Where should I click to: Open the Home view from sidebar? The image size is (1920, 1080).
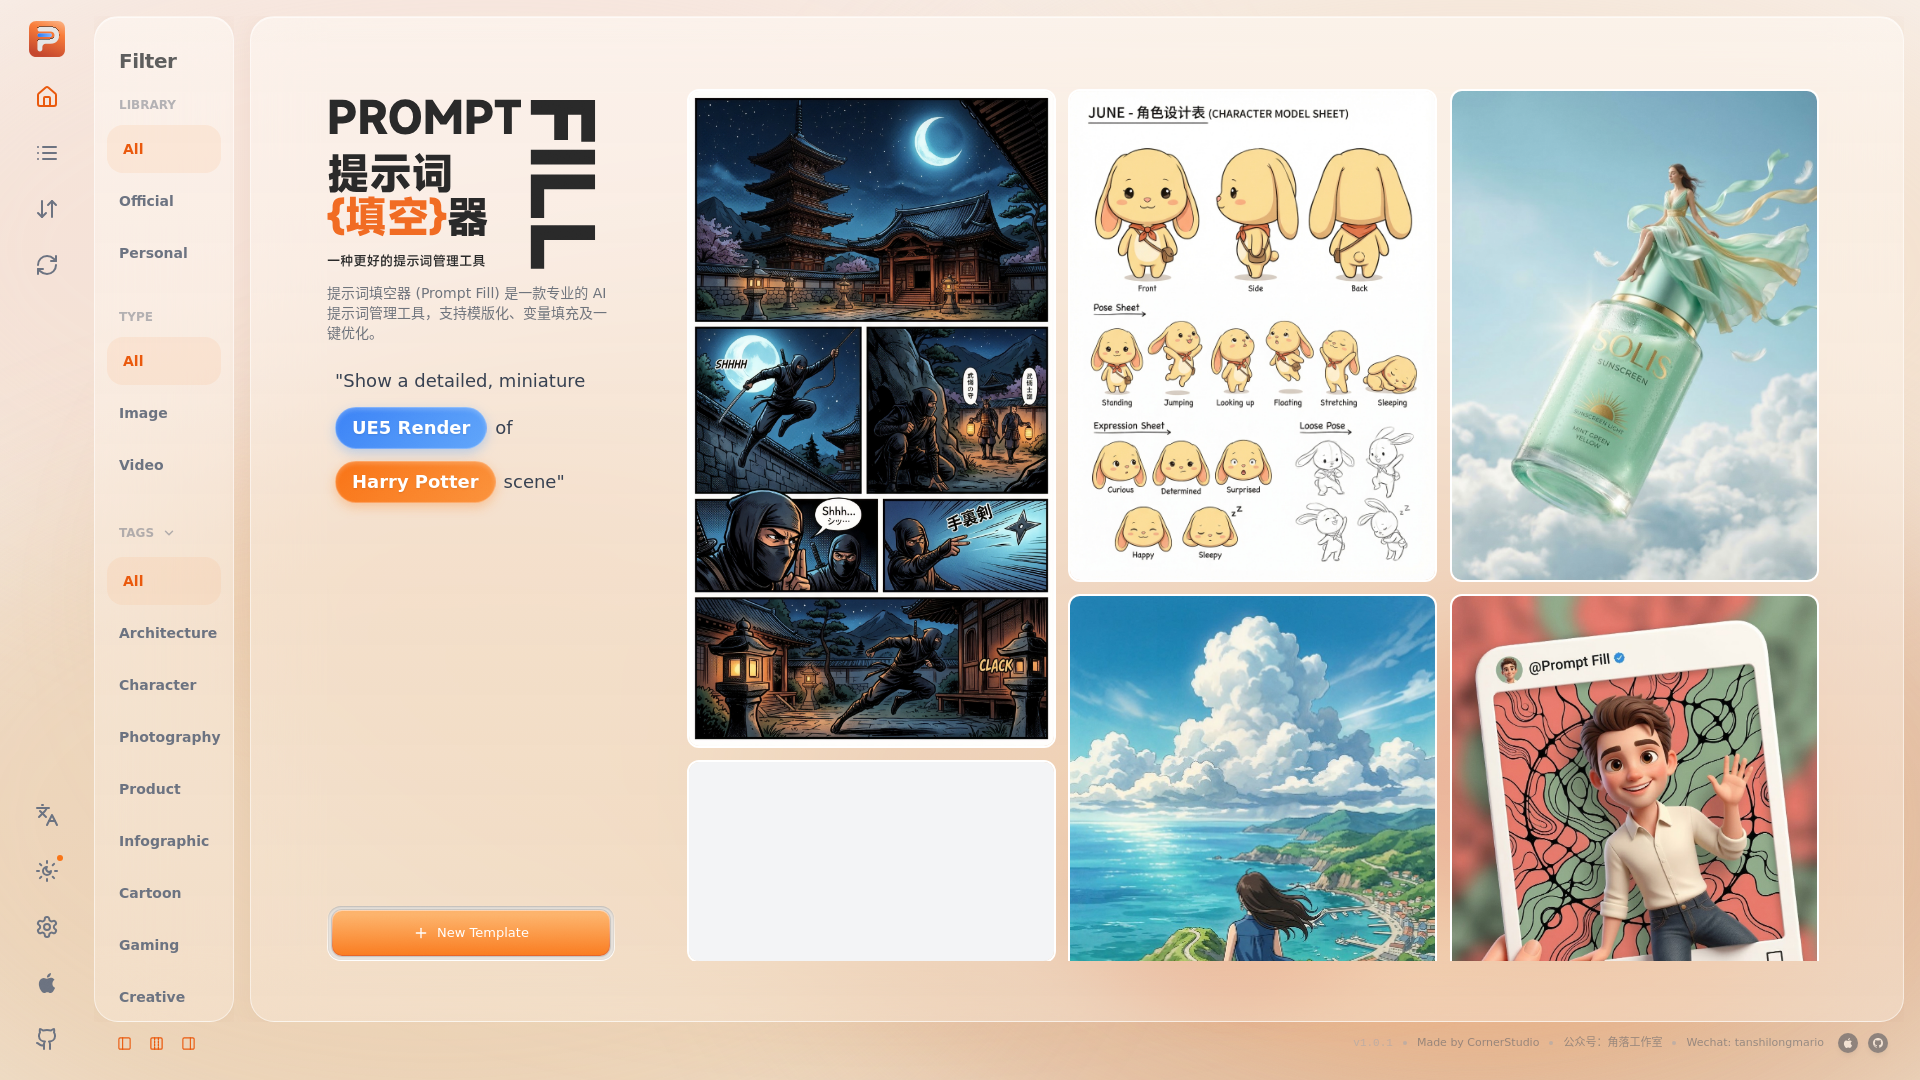pos(47,97)
